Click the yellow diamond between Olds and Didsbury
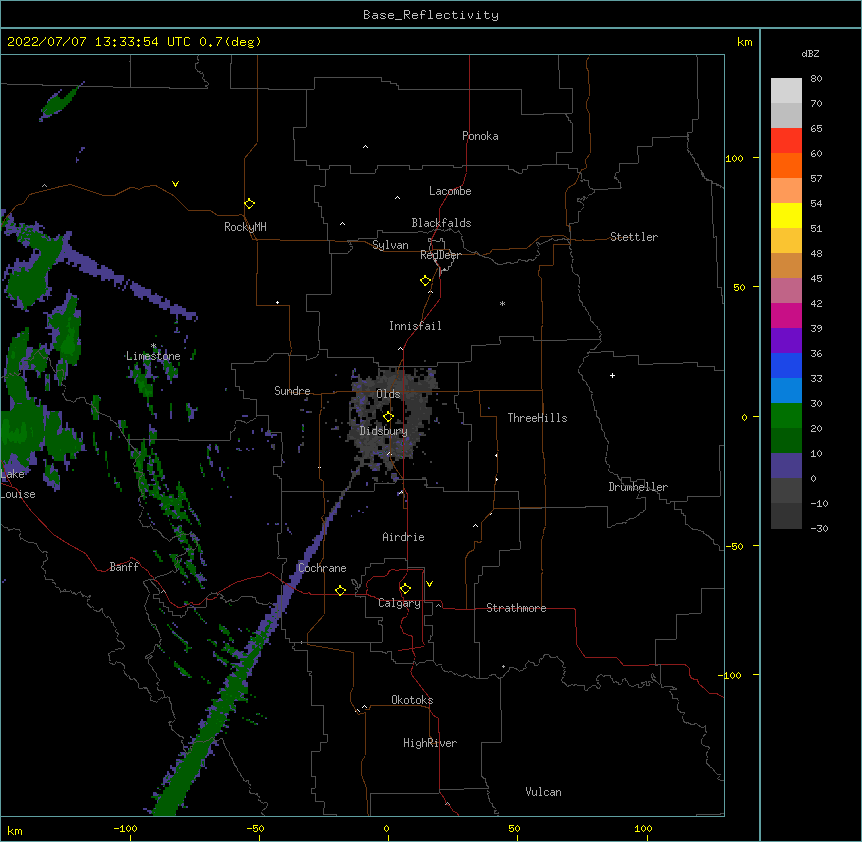 tap(389, 417)
